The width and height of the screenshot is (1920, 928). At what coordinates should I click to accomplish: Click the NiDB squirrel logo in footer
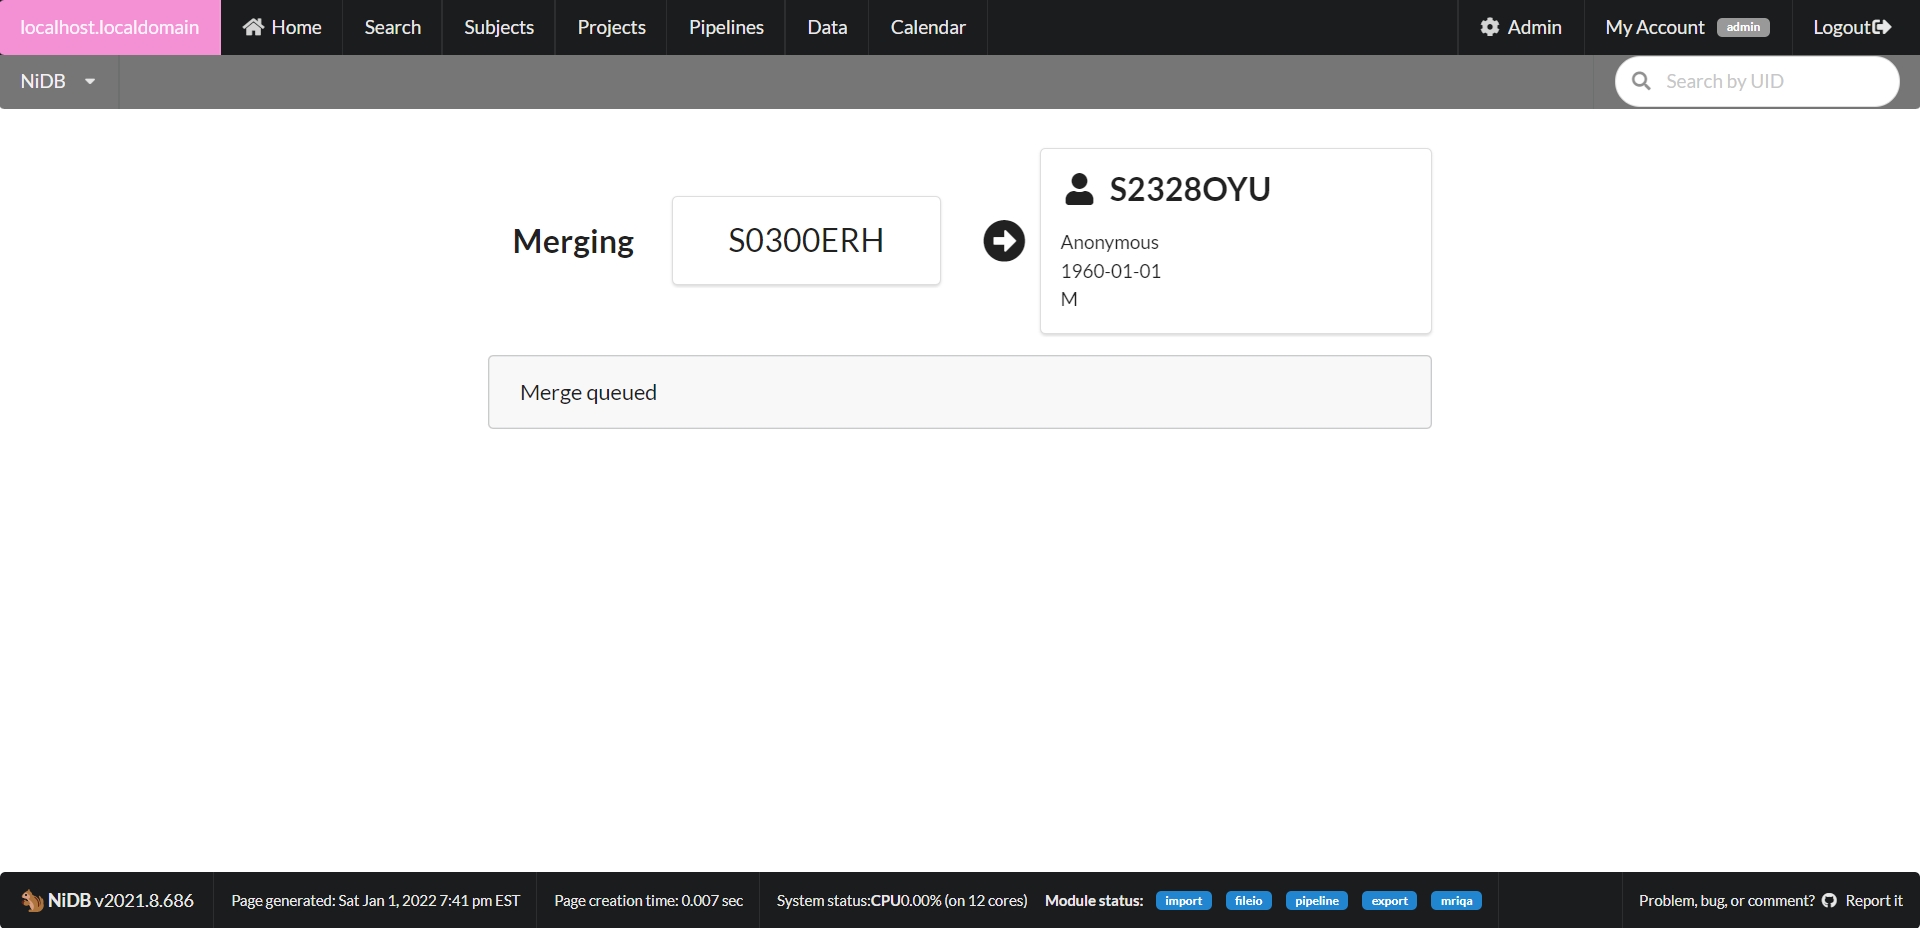pyautogui.click(x=32, y=901)
